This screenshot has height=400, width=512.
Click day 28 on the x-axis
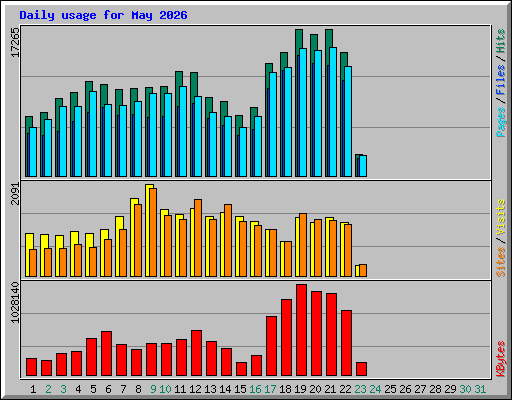pyautogui.click(x=435, y=389)
